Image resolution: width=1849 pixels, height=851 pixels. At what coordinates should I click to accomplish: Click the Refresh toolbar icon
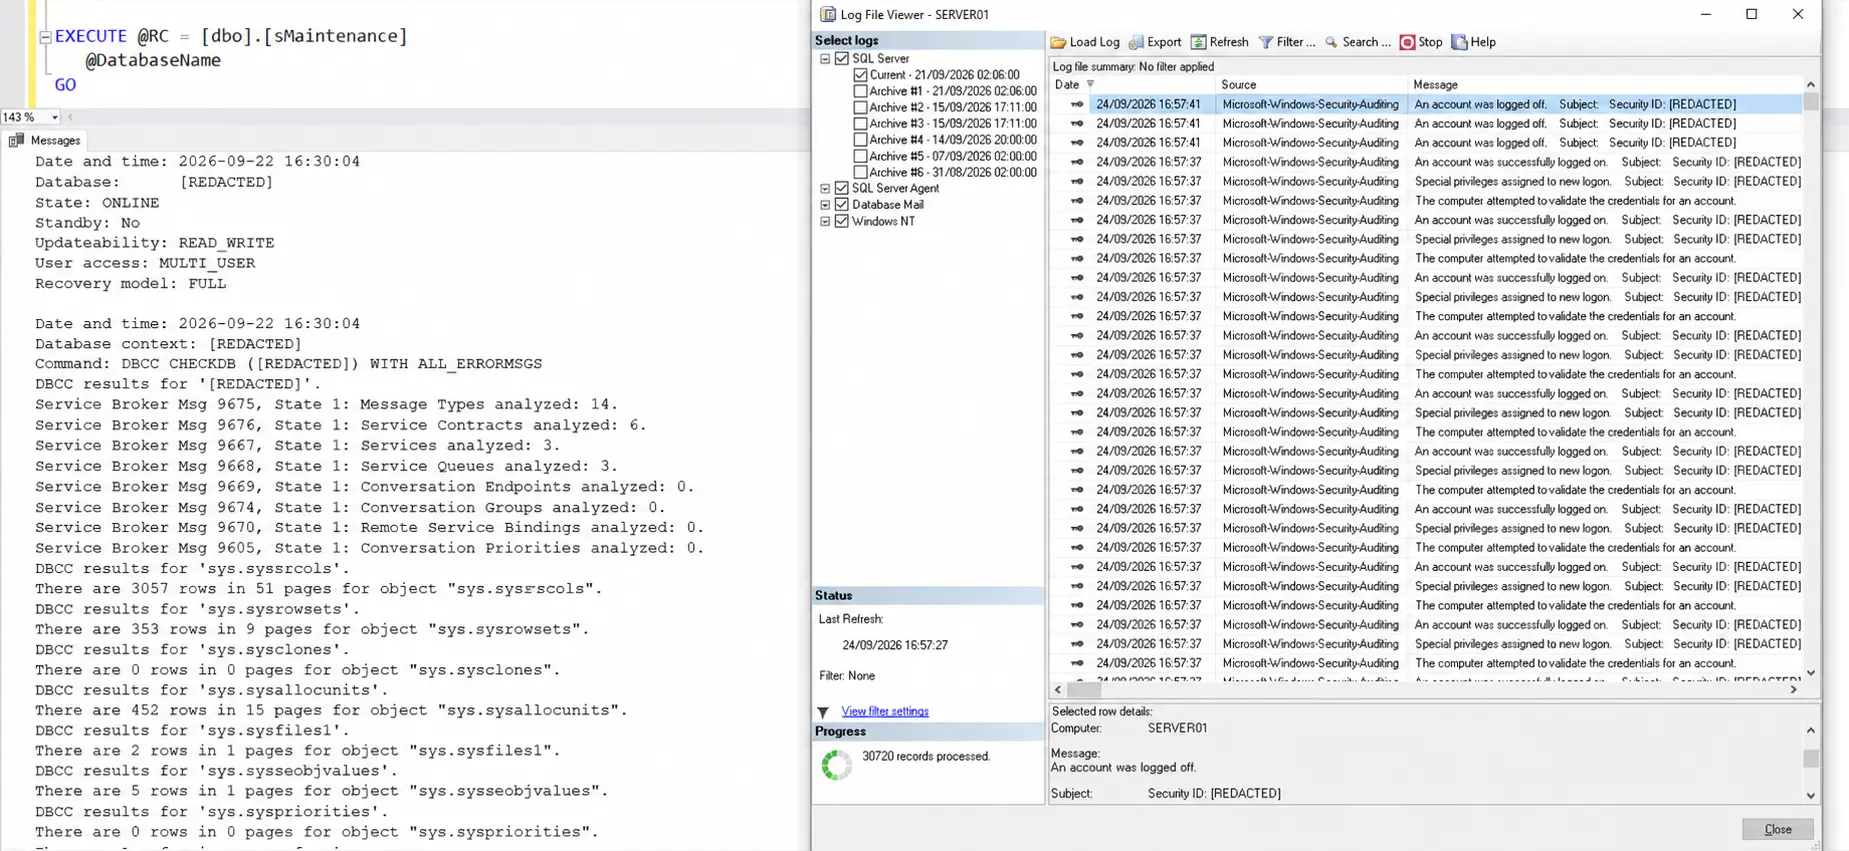tap(1198, 42)
